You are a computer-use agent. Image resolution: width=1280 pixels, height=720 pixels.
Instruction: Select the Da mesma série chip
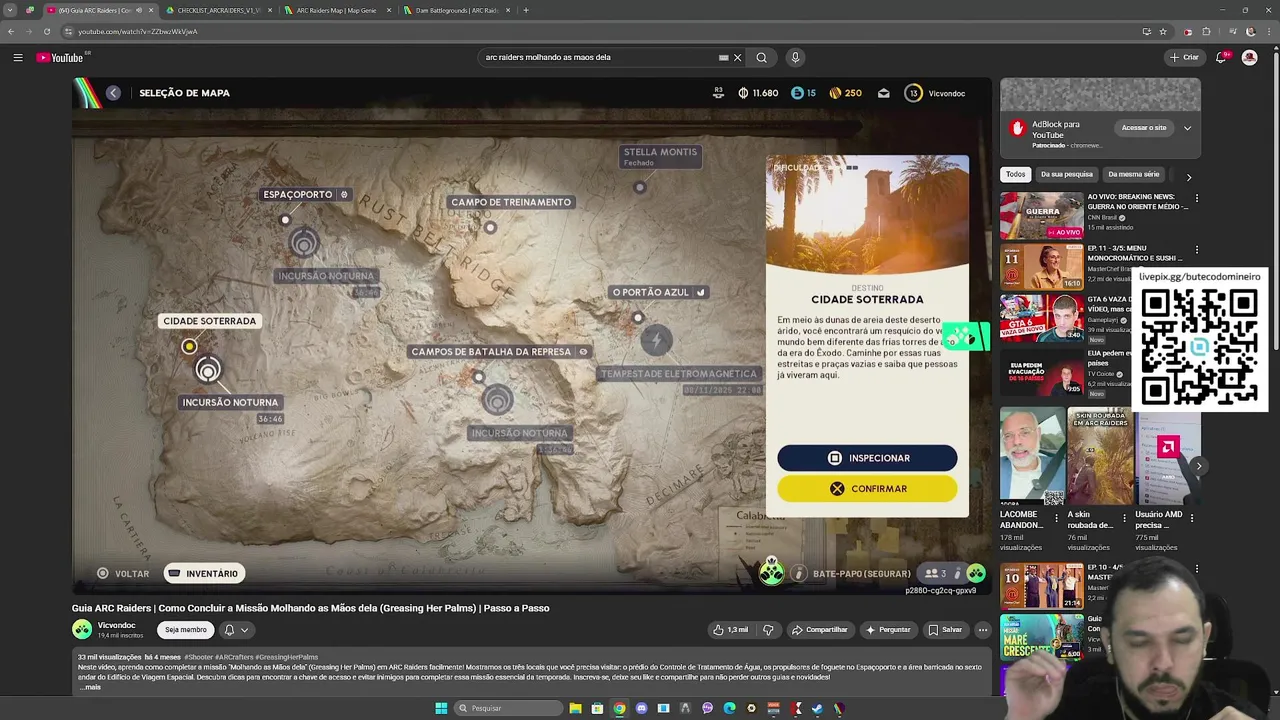pyautogui.click(x=1133, y=174)
